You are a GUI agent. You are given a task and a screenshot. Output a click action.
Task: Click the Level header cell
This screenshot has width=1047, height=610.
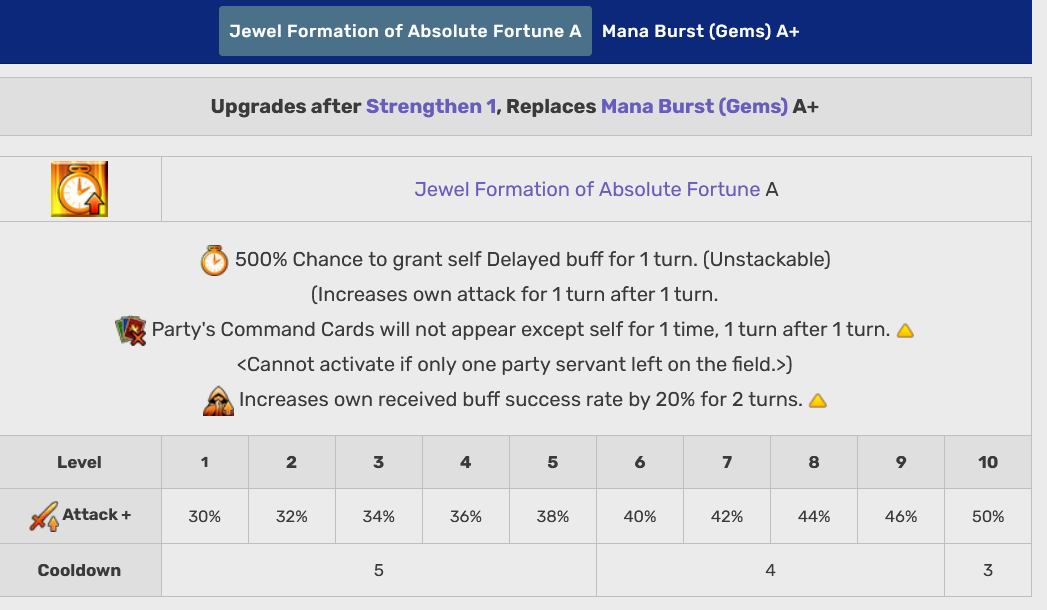[x=79, y=462]
